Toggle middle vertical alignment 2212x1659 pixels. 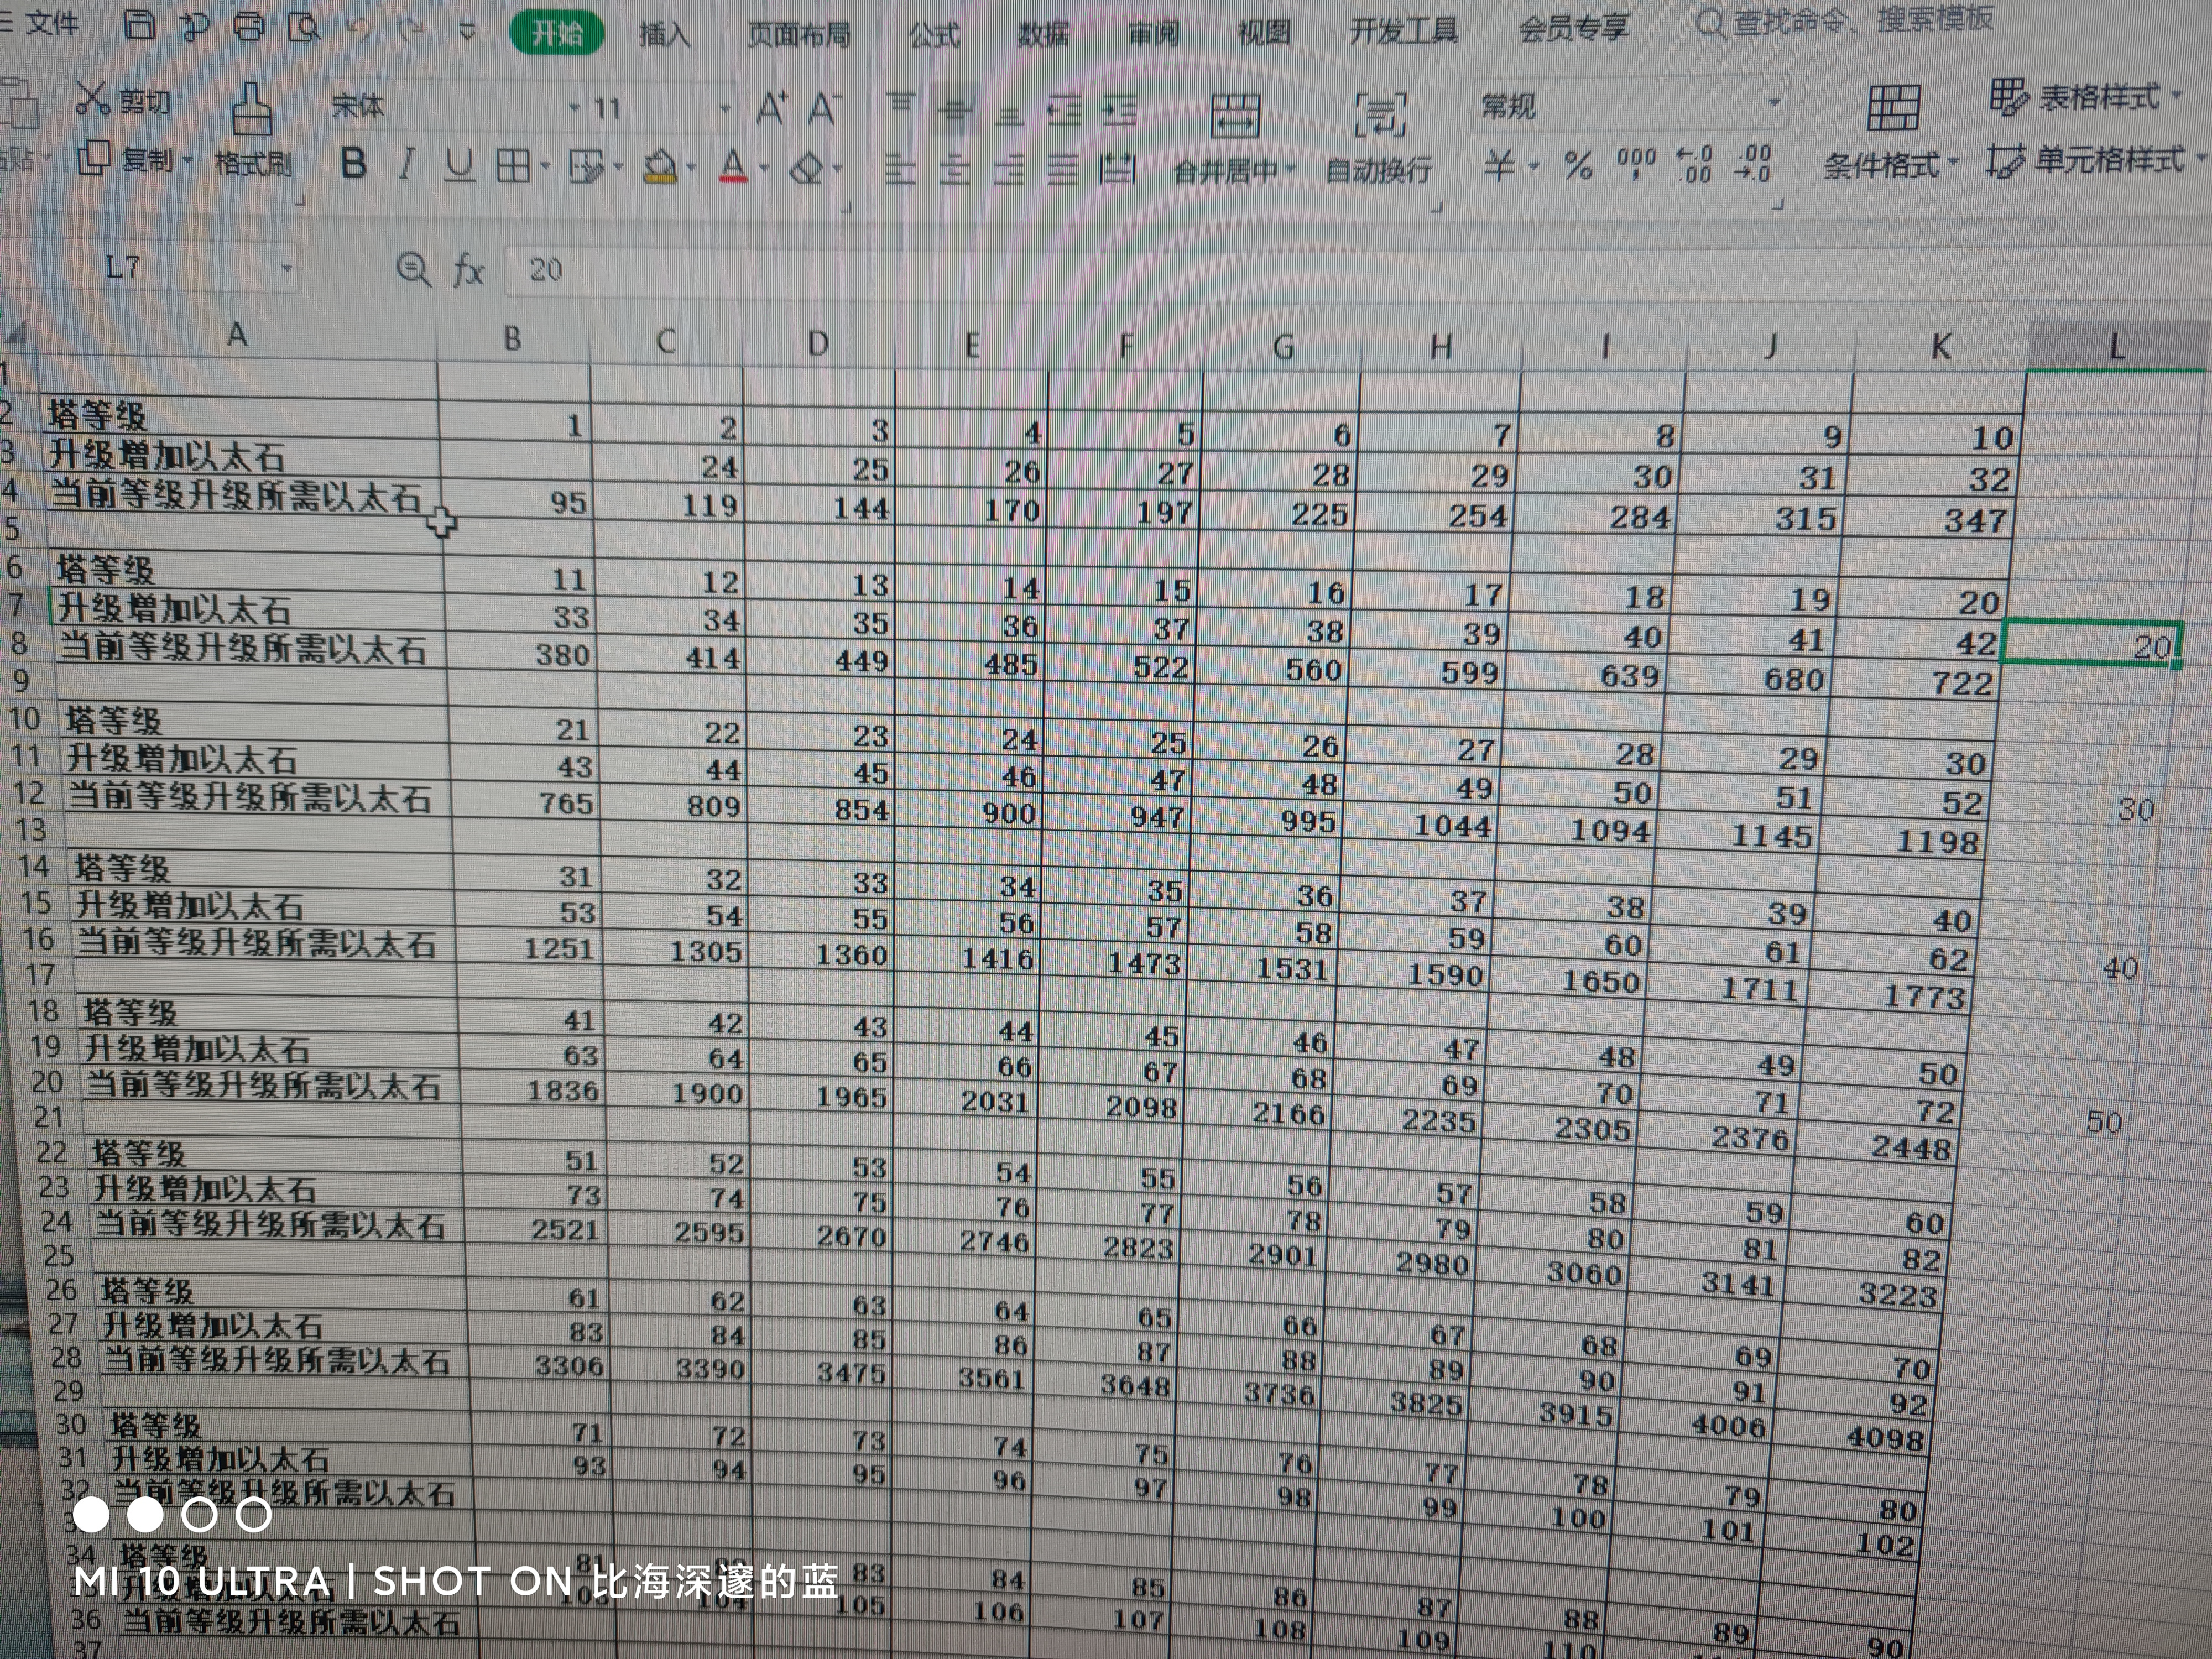click(x=956, y=109)
